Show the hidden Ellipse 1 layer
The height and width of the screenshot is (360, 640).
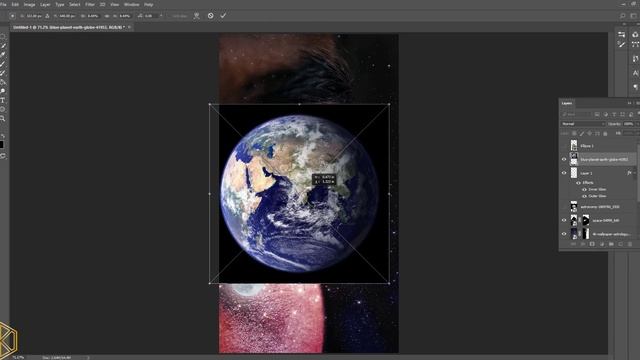pos(564,146)
